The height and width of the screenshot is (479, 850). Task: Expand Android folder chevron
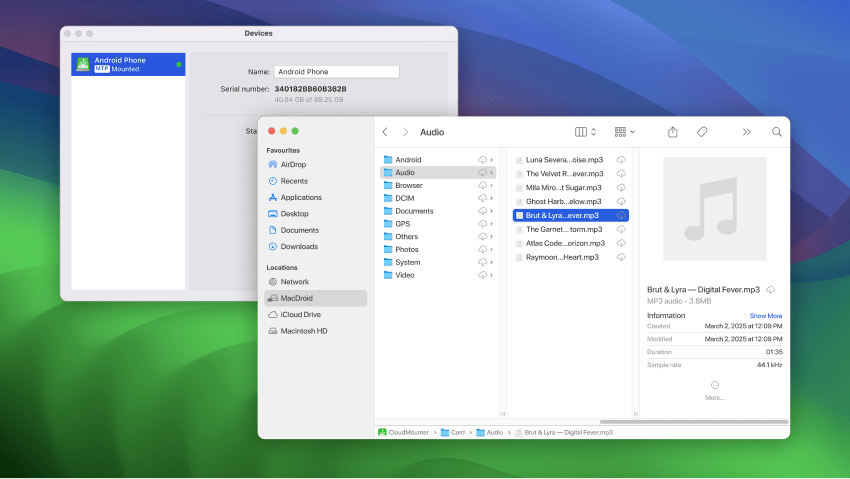pos(492,160)
